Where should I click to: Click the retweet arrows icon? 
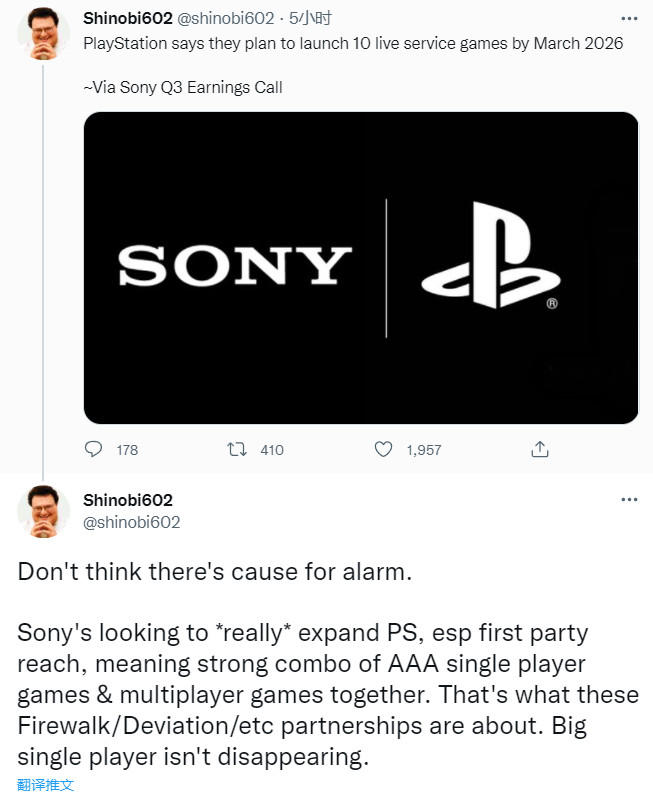(237, 450)
